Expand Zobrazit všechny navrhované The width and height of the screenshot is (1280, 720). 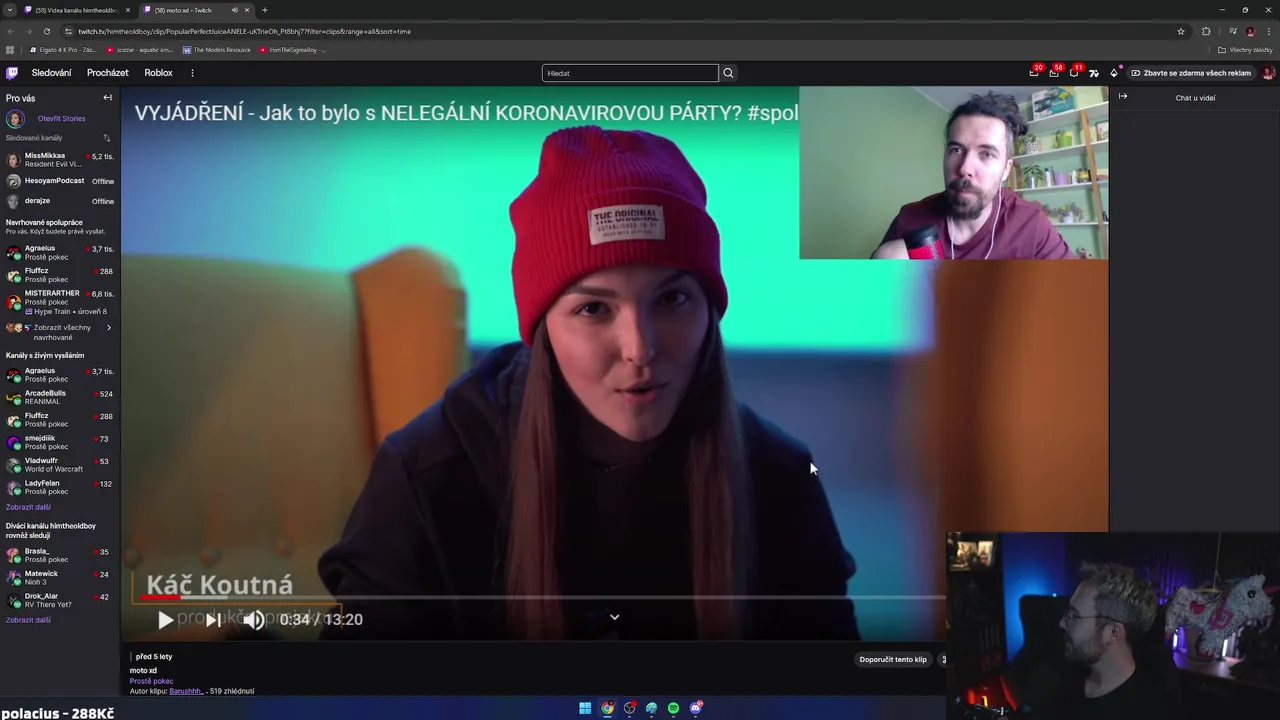[60, 332]
